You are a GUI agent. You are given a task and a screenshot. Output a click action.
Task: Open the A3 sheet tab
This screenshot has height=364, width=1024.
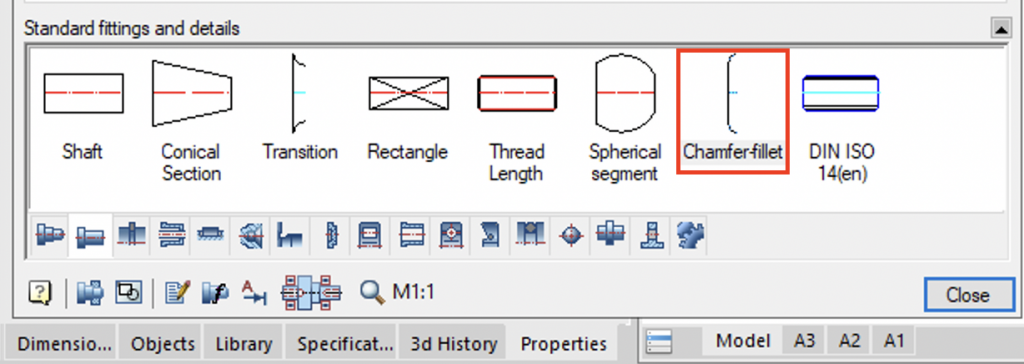805,341
